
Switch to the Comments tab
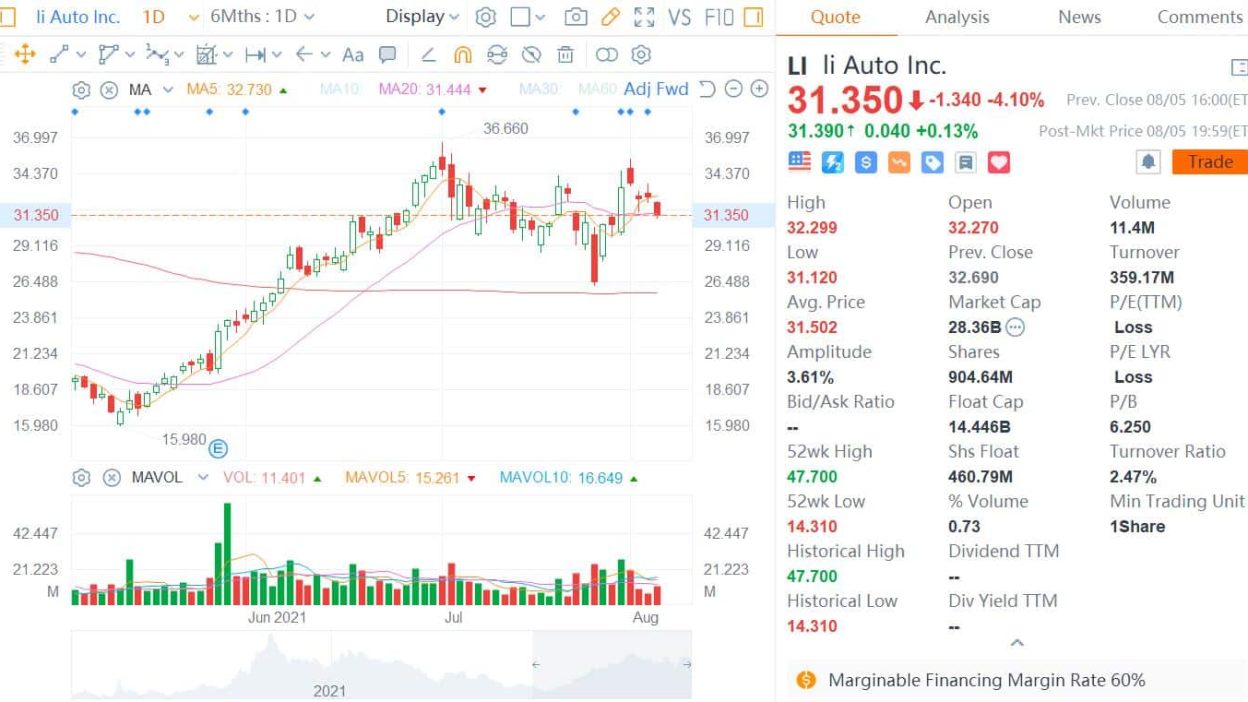tap(1200, 17)
